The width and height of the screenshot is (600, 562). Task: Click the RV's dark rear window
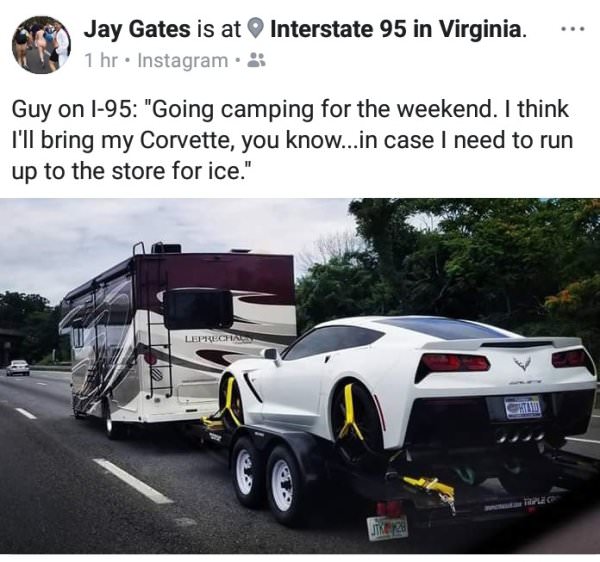pos(198,310)
